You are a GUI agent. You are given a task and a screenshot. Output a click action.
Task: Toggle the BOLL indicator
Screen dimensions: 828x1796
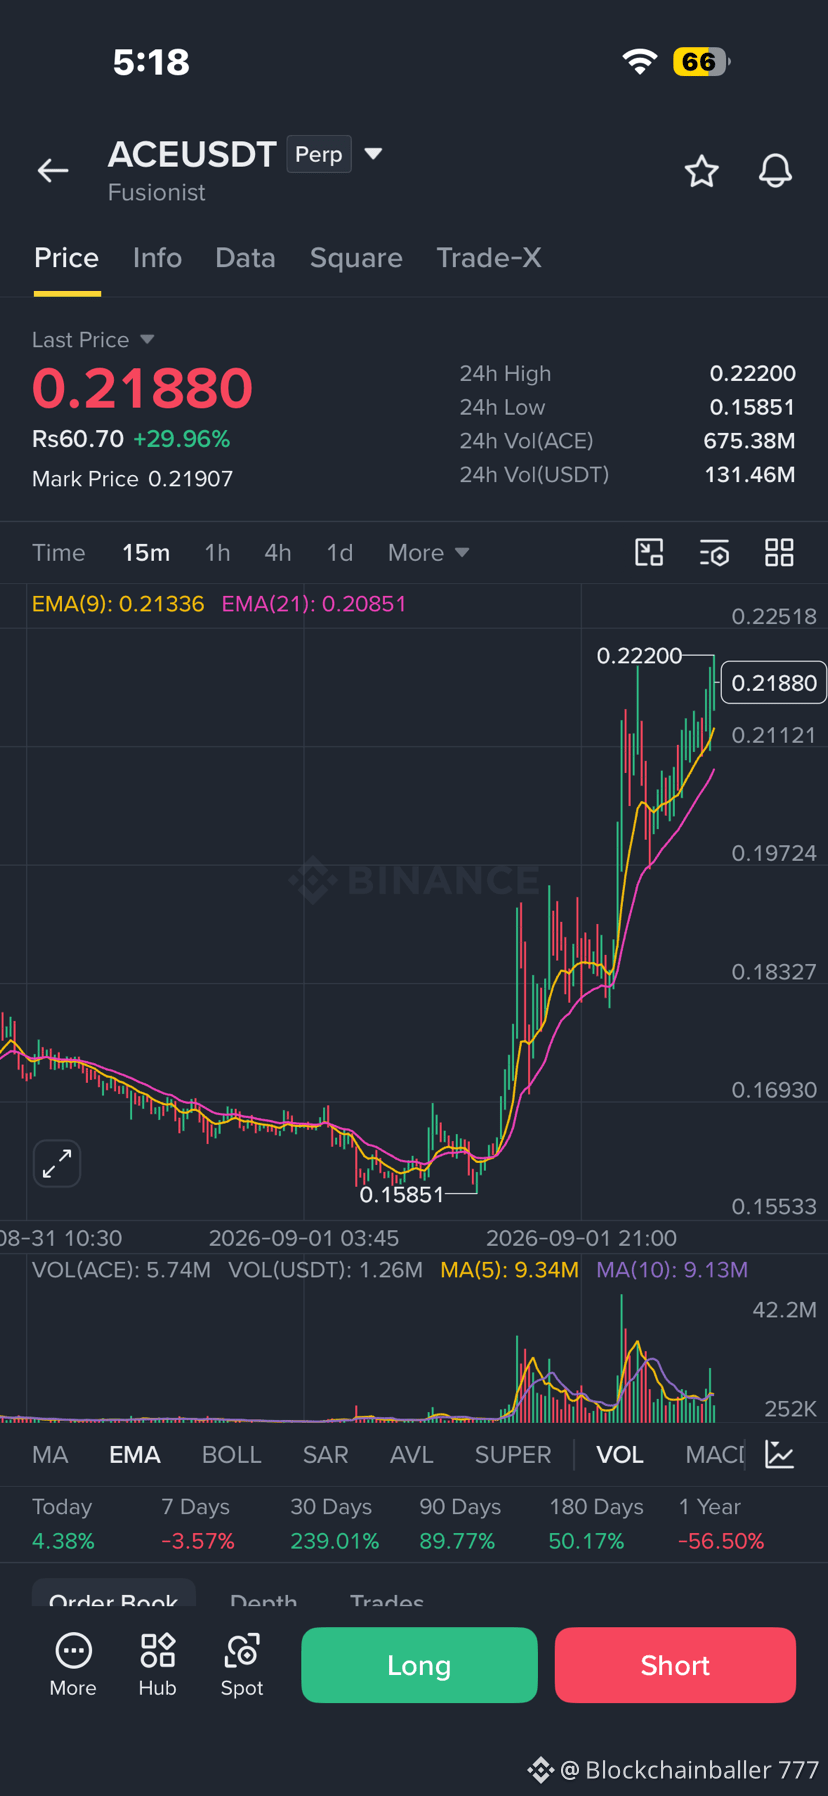[231, 1454]
